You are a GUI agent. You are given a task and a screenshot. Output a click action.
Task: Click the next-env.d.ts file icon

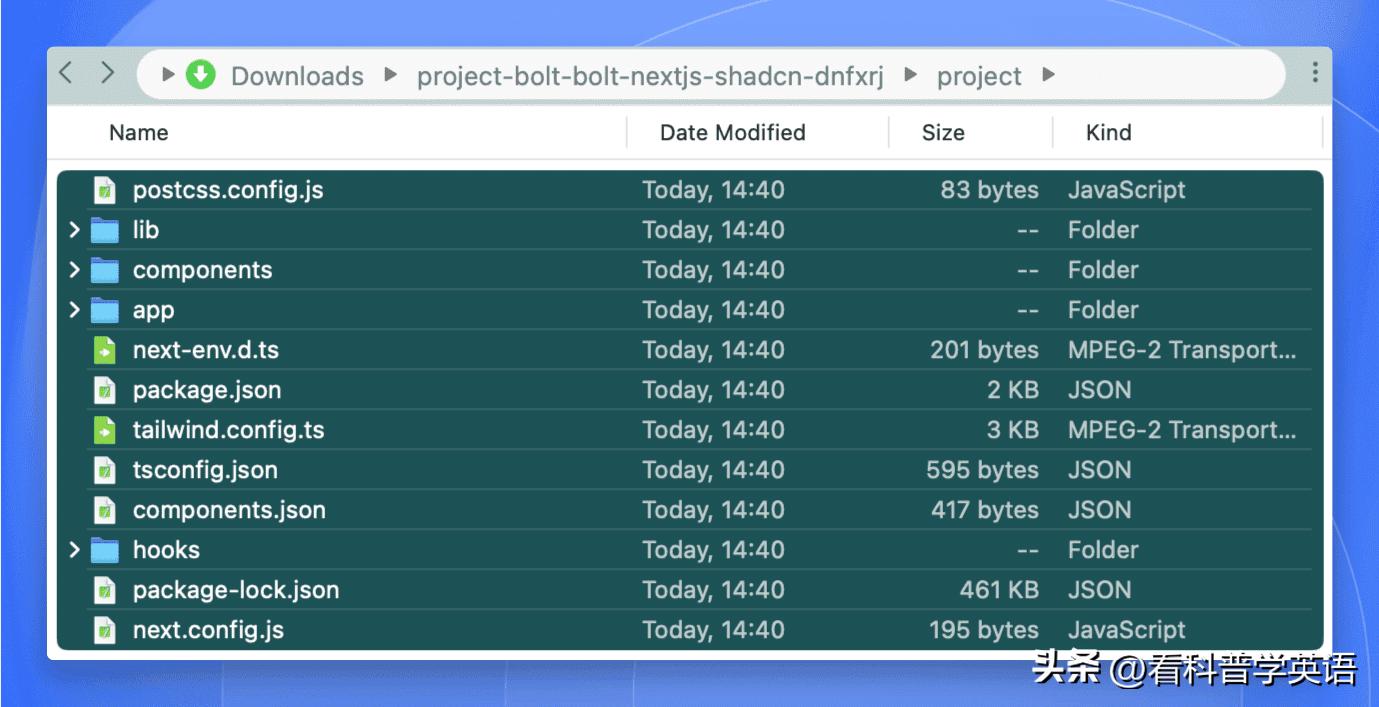(104, 350)
